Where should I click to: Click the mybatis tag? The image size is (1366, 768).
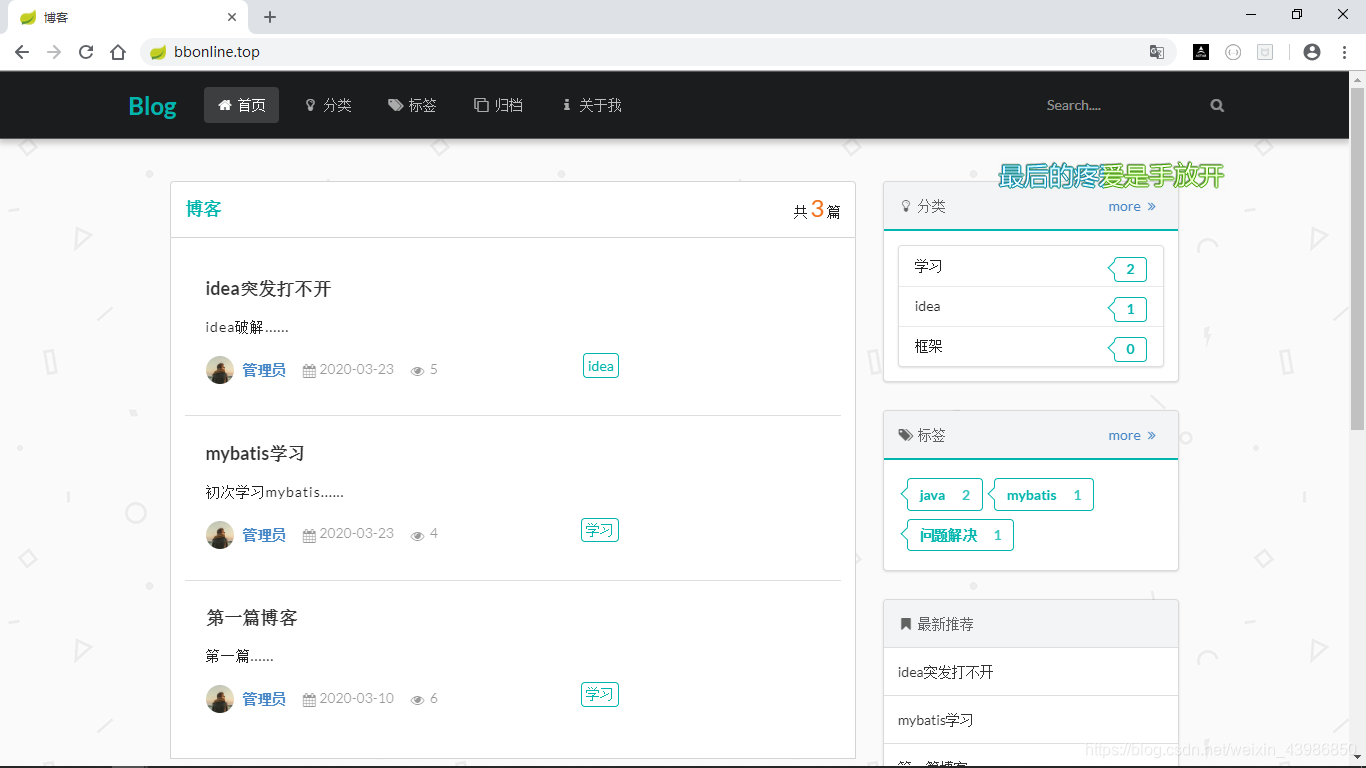[1043, 495]
